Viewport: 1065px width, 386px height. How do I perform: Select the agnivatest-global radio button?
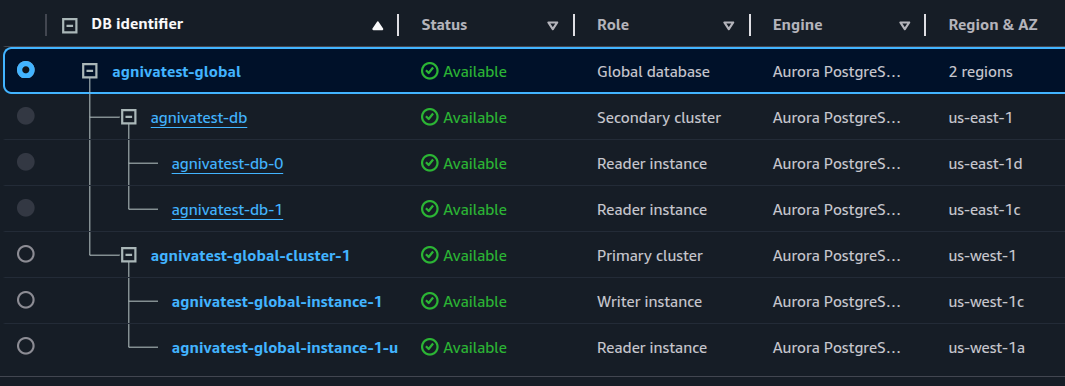(26, 70)
